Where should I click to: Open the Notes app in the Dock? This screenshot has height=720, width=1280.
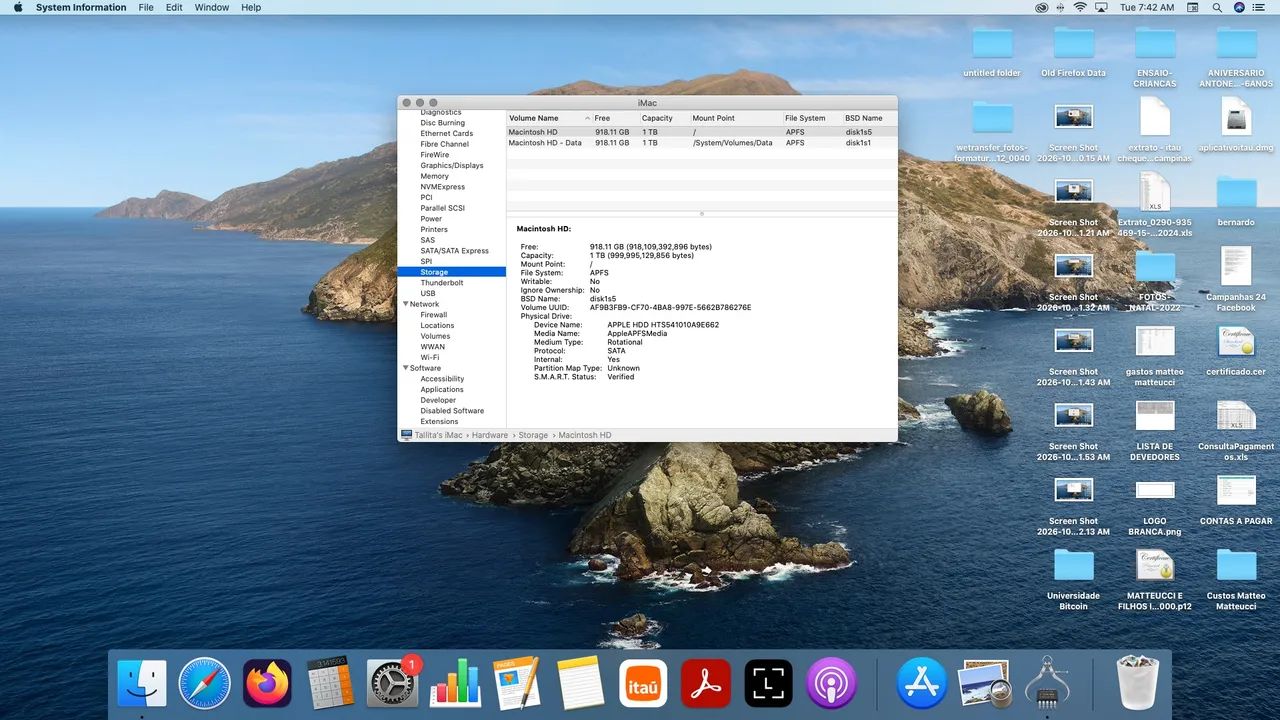580,683
